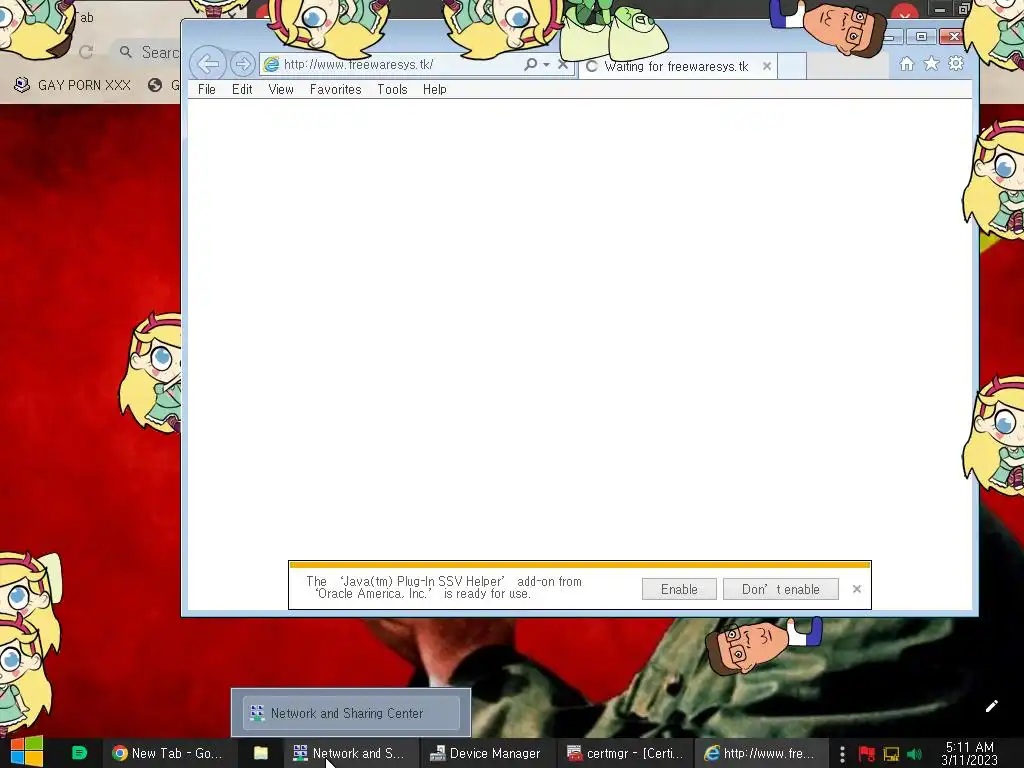The height and width of the screenshot is (768, 1024).
Task: Close the 'Waiting for freewaresys.tk' tab
Action: tap(767, 66)
